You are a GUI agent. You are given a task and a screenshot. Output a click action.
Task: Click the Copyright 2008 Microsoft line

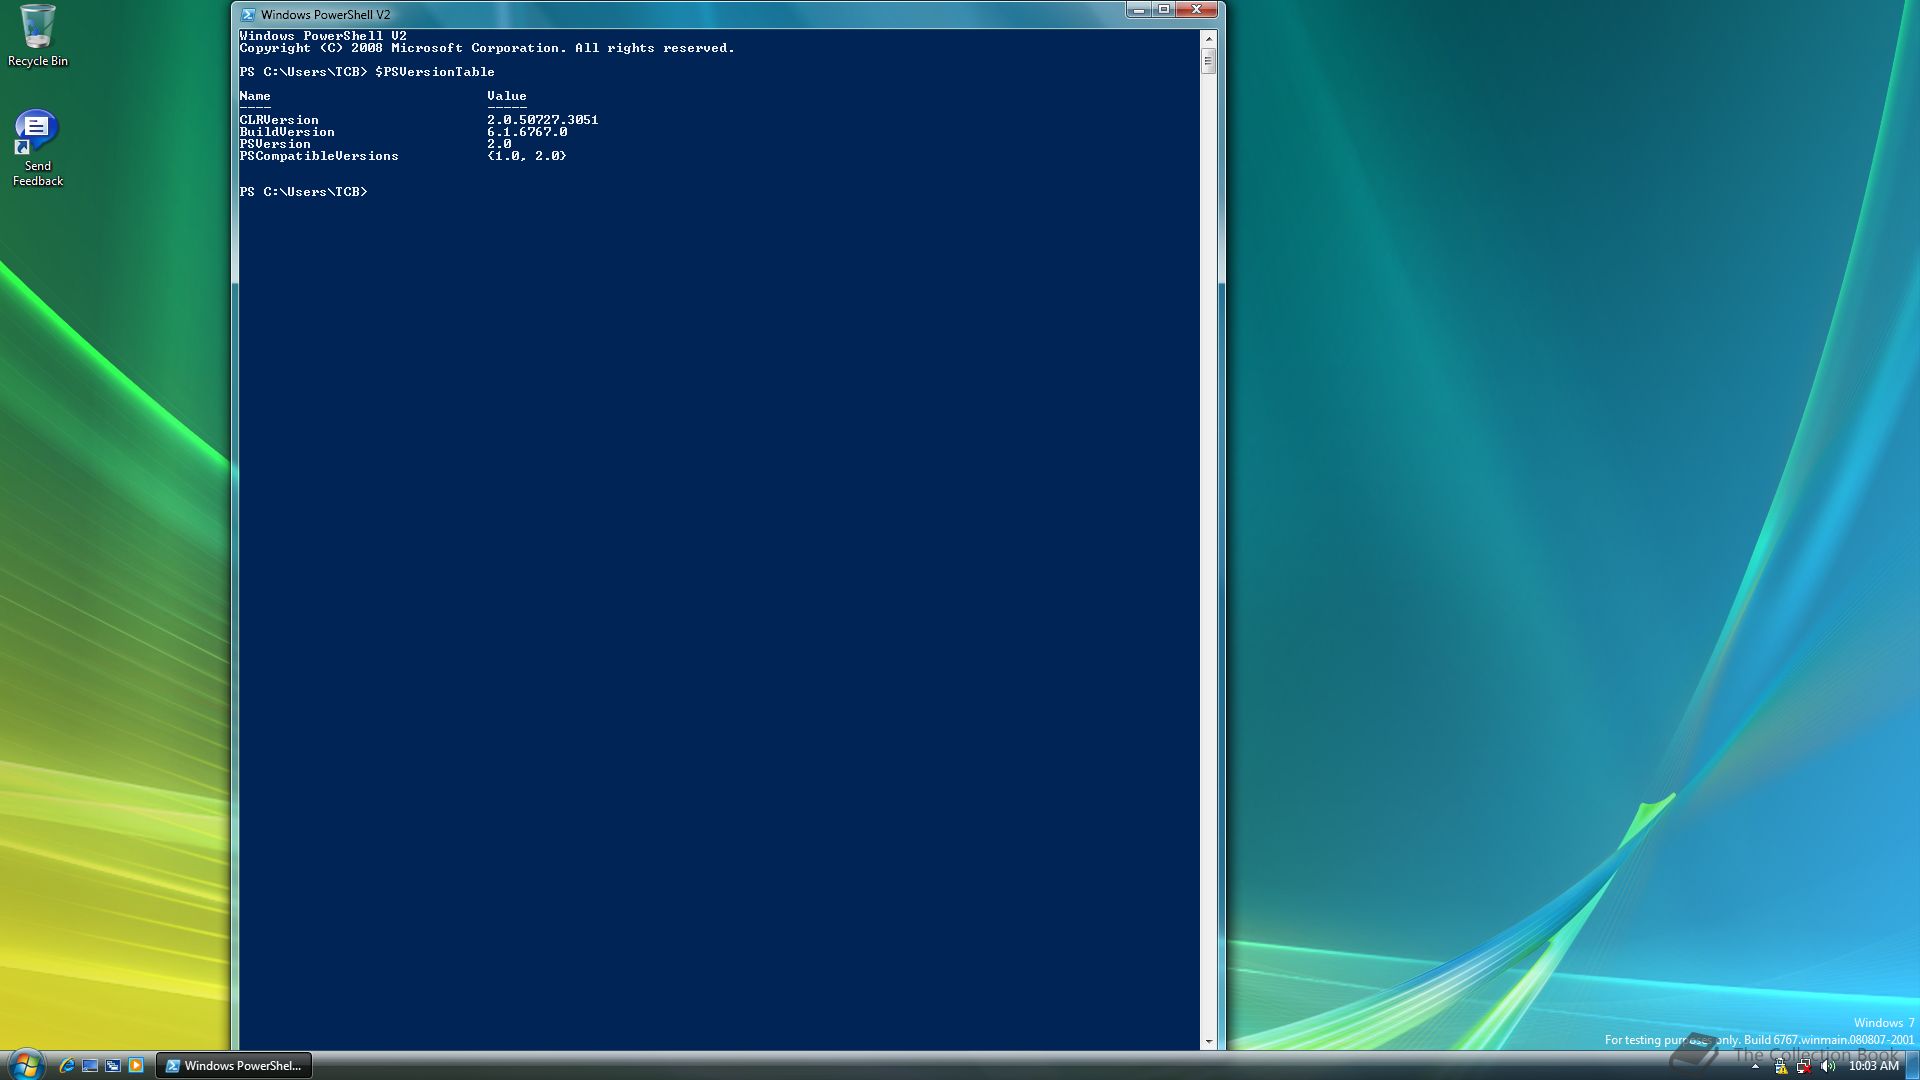(x=487, y=48)
